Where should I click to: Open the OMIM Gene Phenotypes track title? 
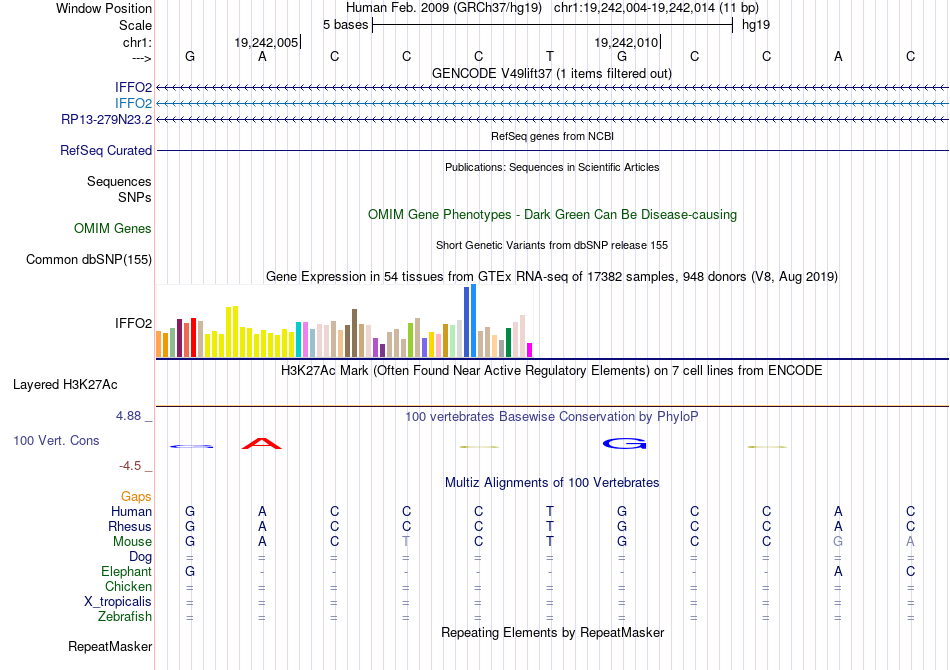pos(552,214)
